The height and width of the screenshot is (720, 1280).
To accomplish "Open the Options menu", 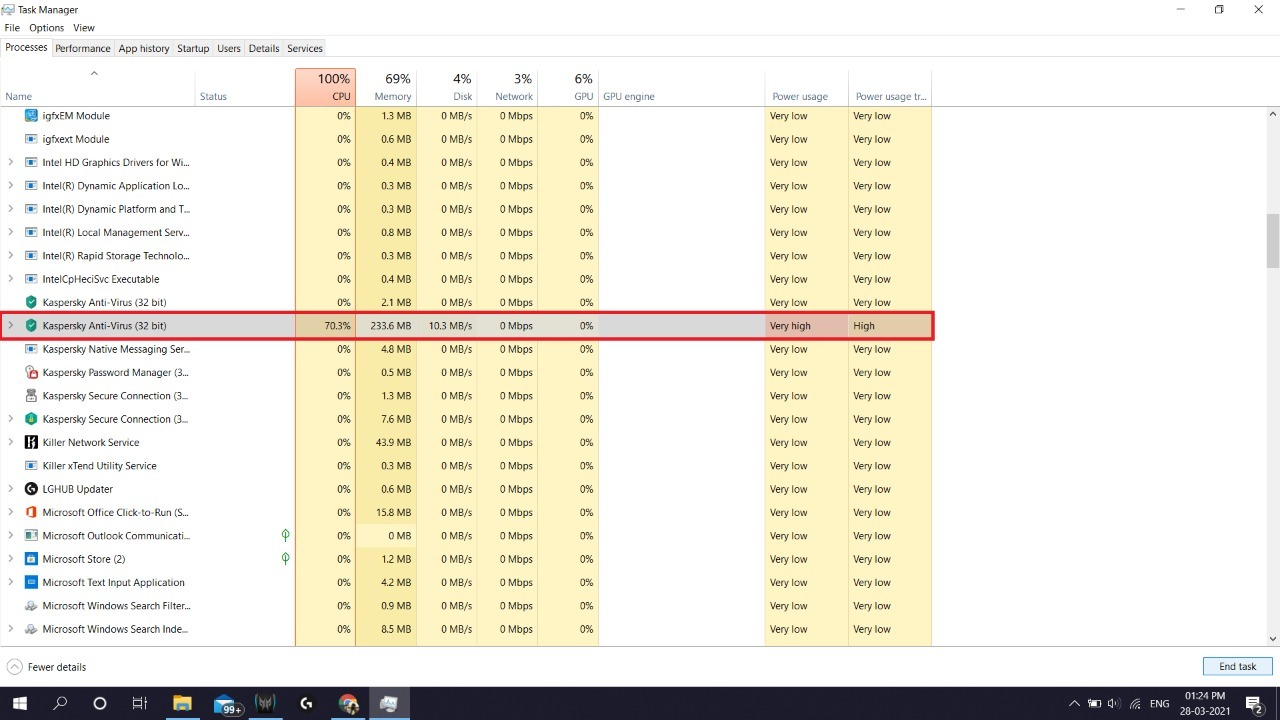I will tap(46, 28).
